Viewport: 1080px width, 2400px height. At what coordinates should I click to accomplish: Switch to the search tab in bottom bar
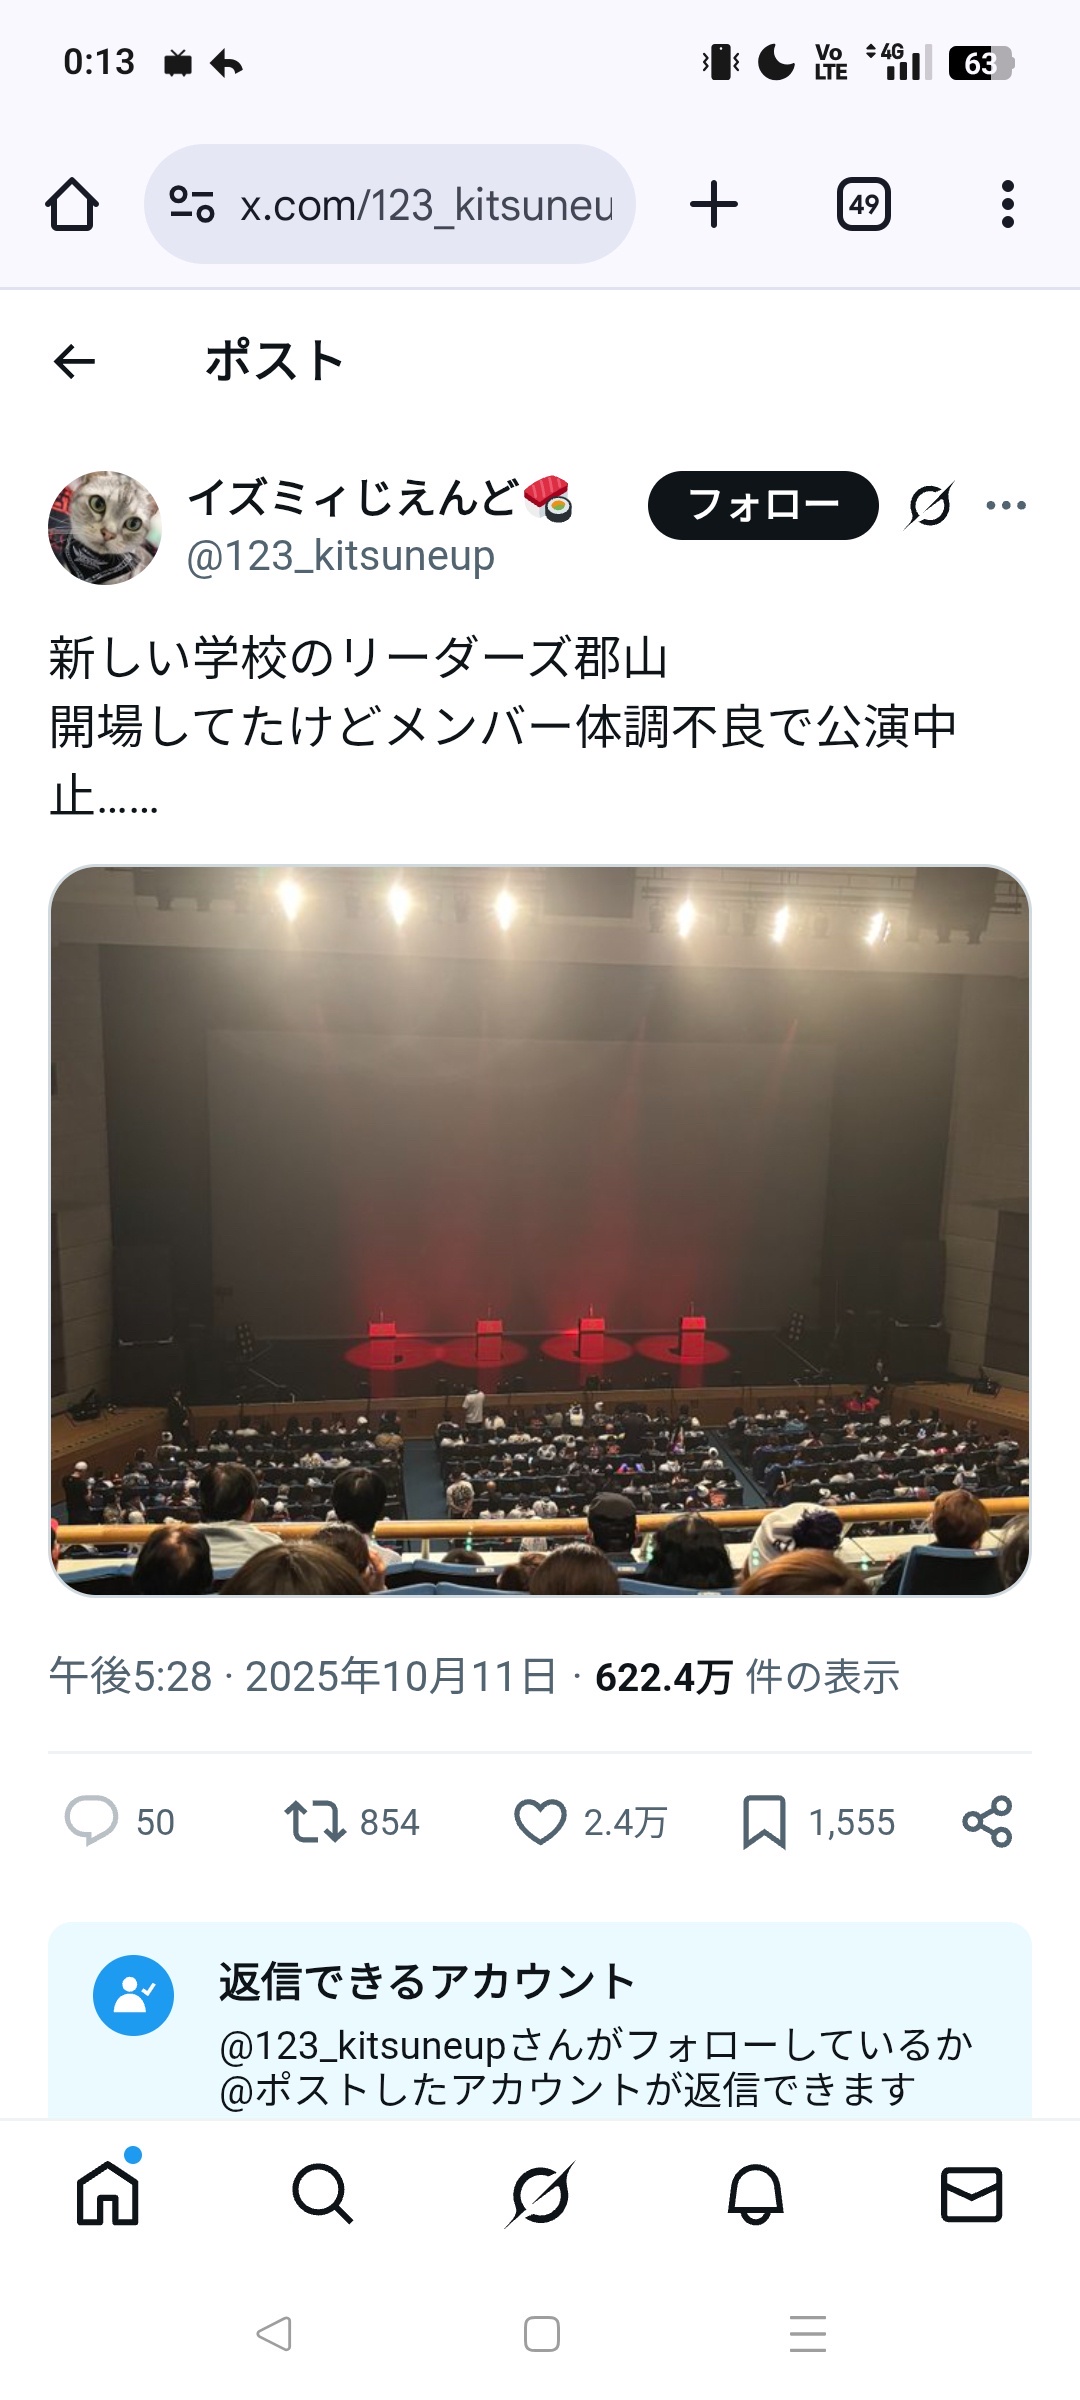pos(322,2195)
